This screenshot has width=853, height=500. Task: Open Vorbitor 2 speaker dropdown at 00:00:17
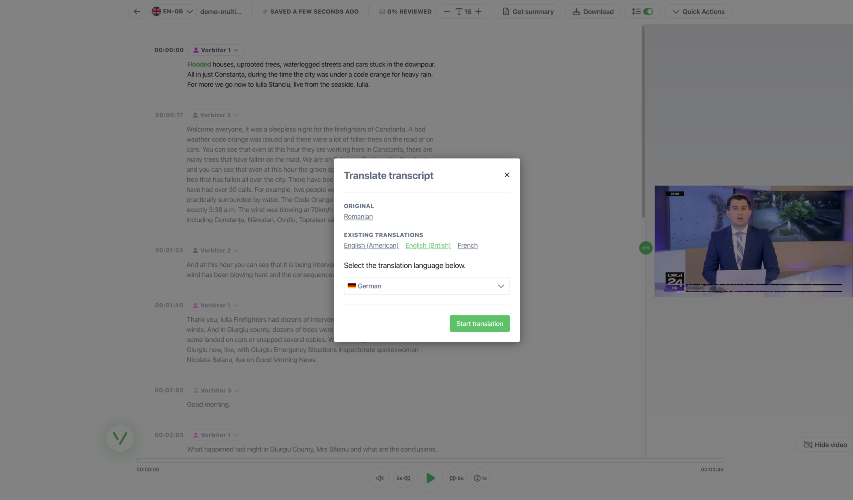[x=215, y=115]
